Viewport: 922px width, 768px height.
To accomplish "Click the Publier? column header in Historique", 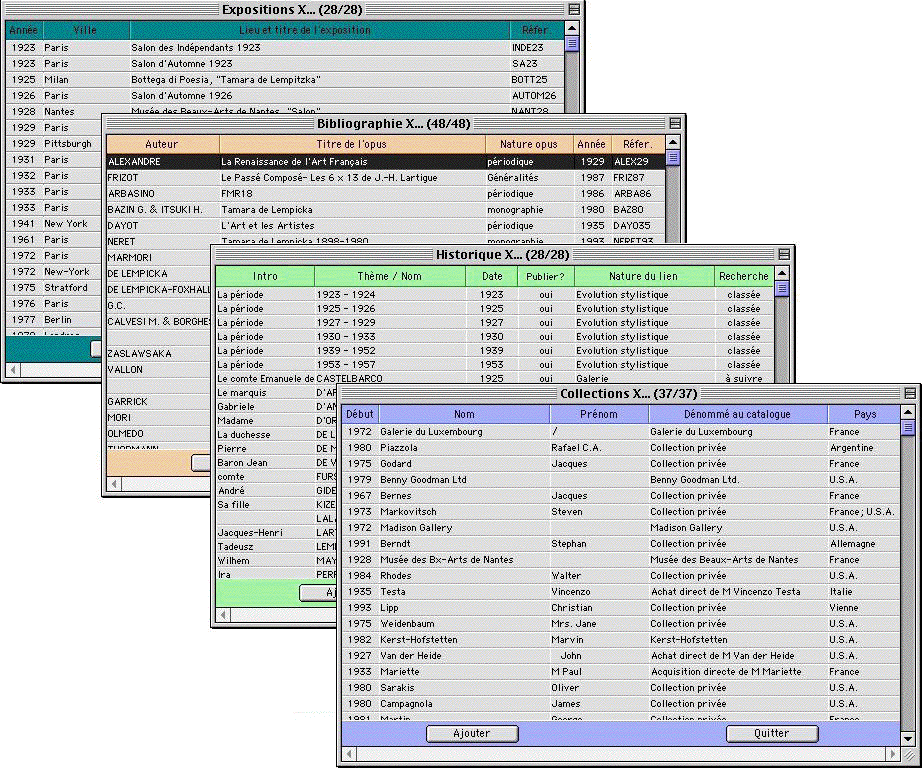I will click(x=545, y=276).
